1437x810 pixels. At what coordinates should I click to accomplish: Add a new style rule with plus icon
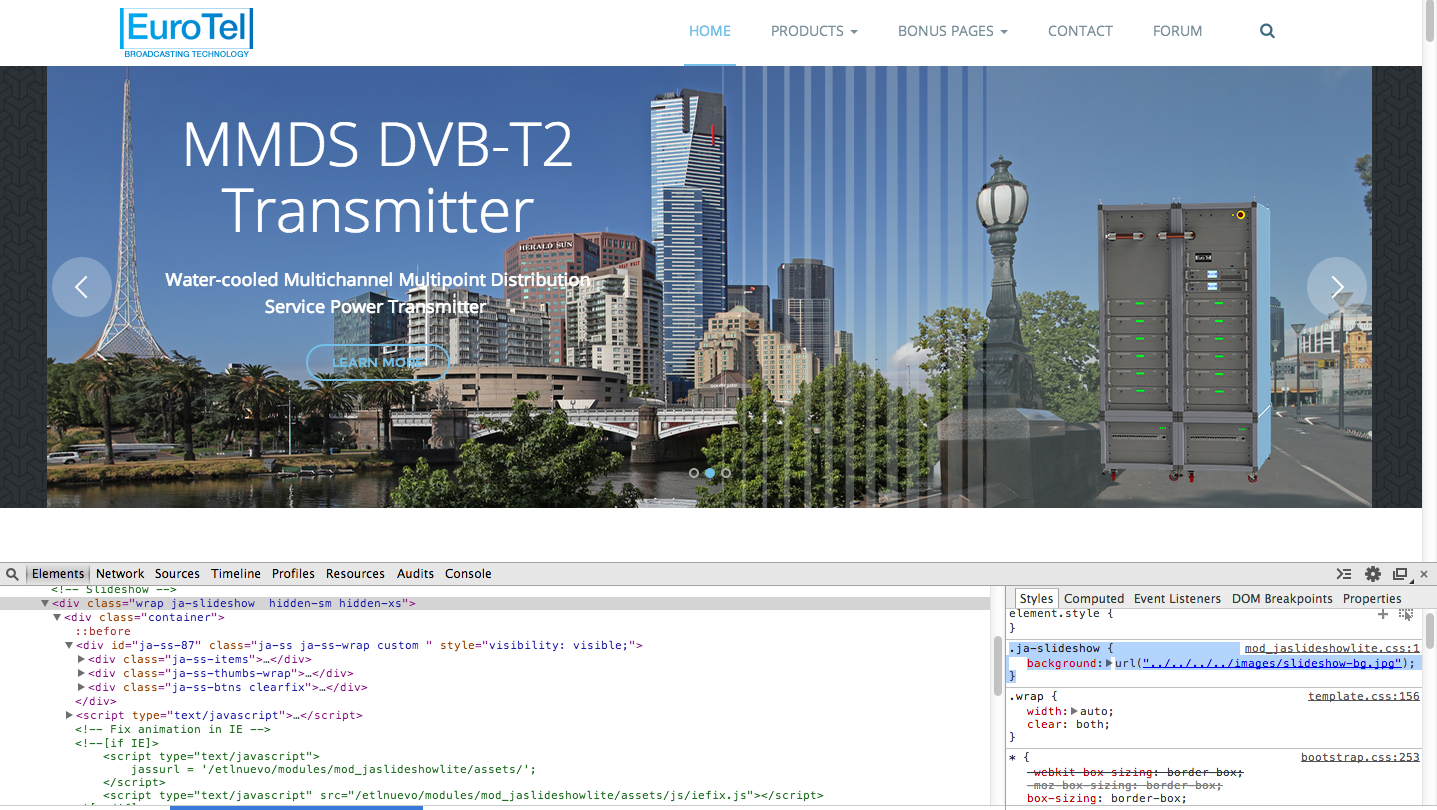[x=1383, y=614]
